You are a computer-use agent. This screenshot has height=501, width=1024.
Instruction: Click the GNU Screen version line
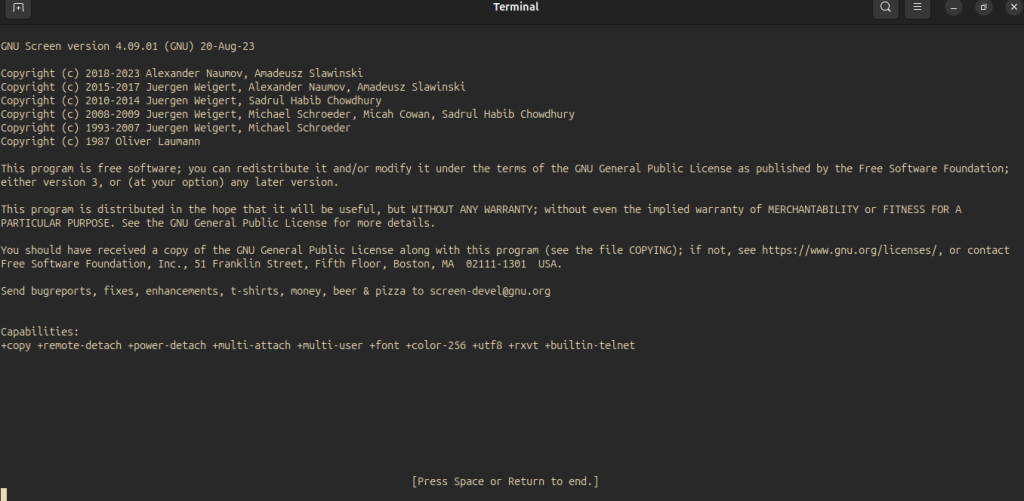pyautogui.click(x=127, y=46)
